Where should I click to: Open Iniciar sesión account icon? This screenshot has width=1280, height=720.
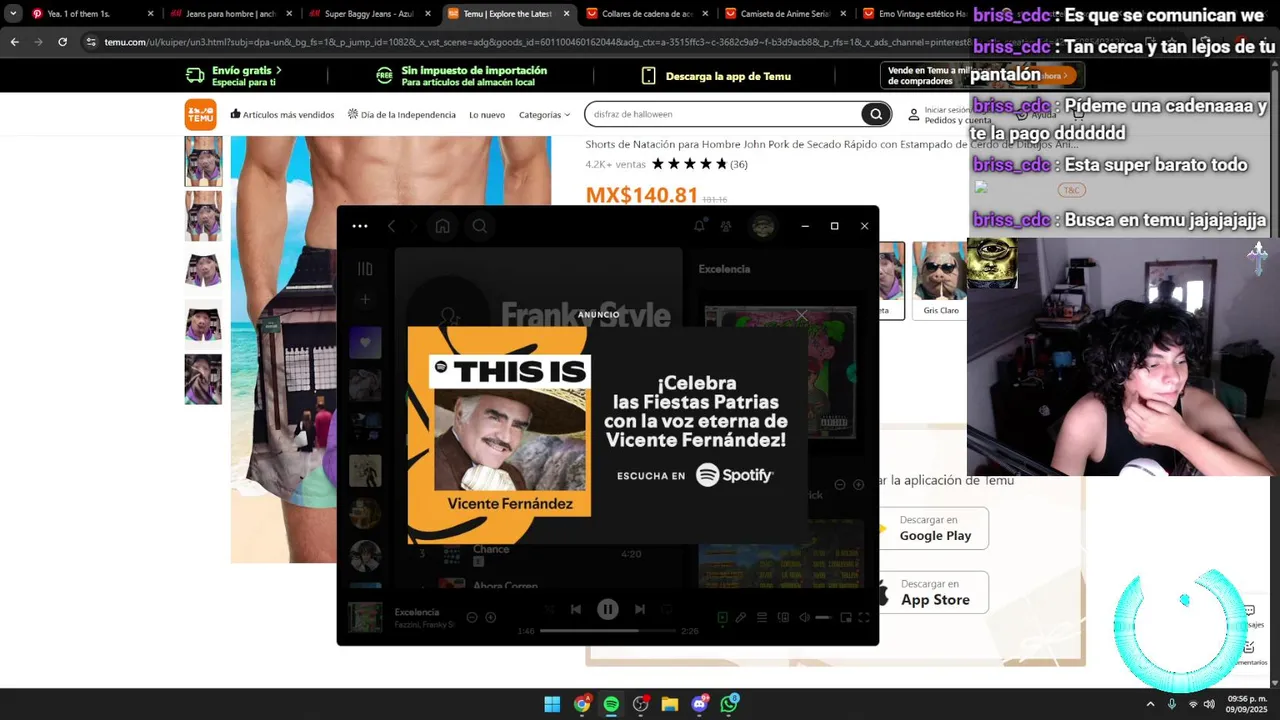tap(913, 115)
